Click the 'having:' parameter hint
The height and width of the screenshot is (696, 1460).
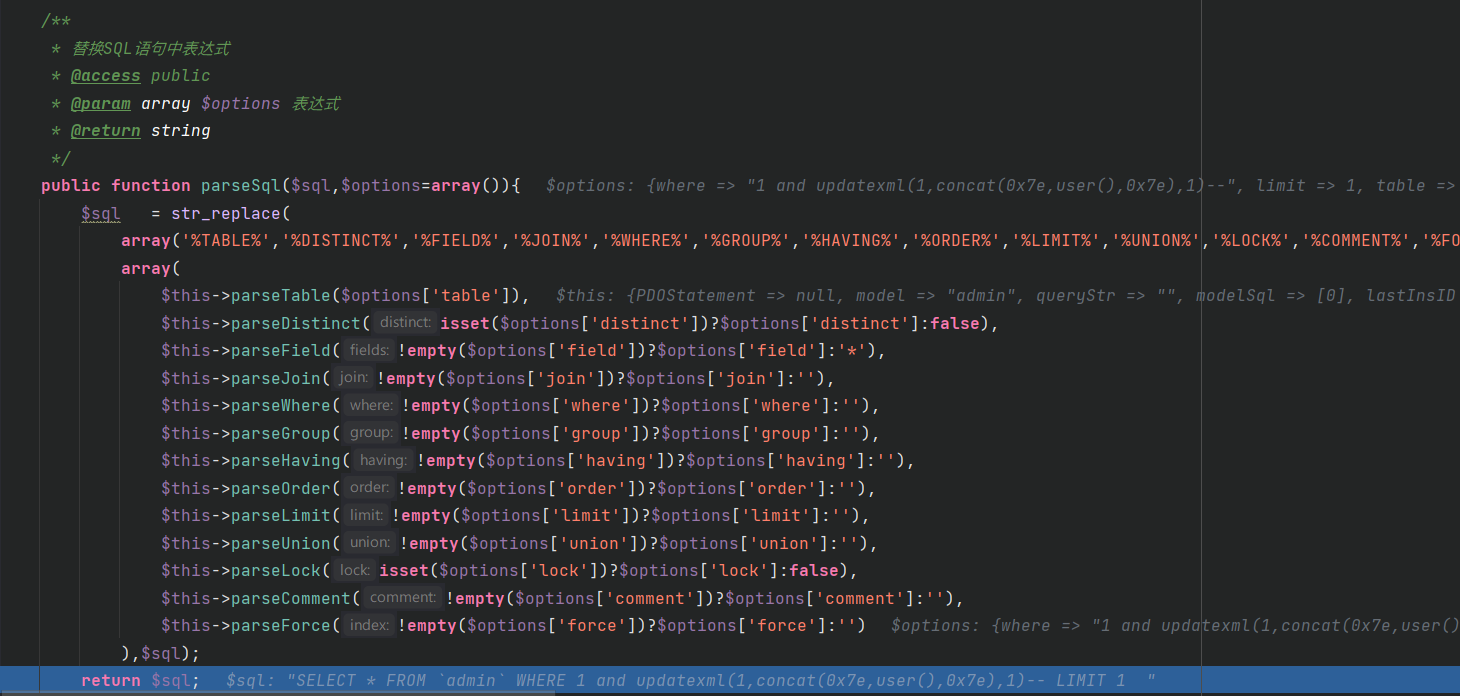383,461
